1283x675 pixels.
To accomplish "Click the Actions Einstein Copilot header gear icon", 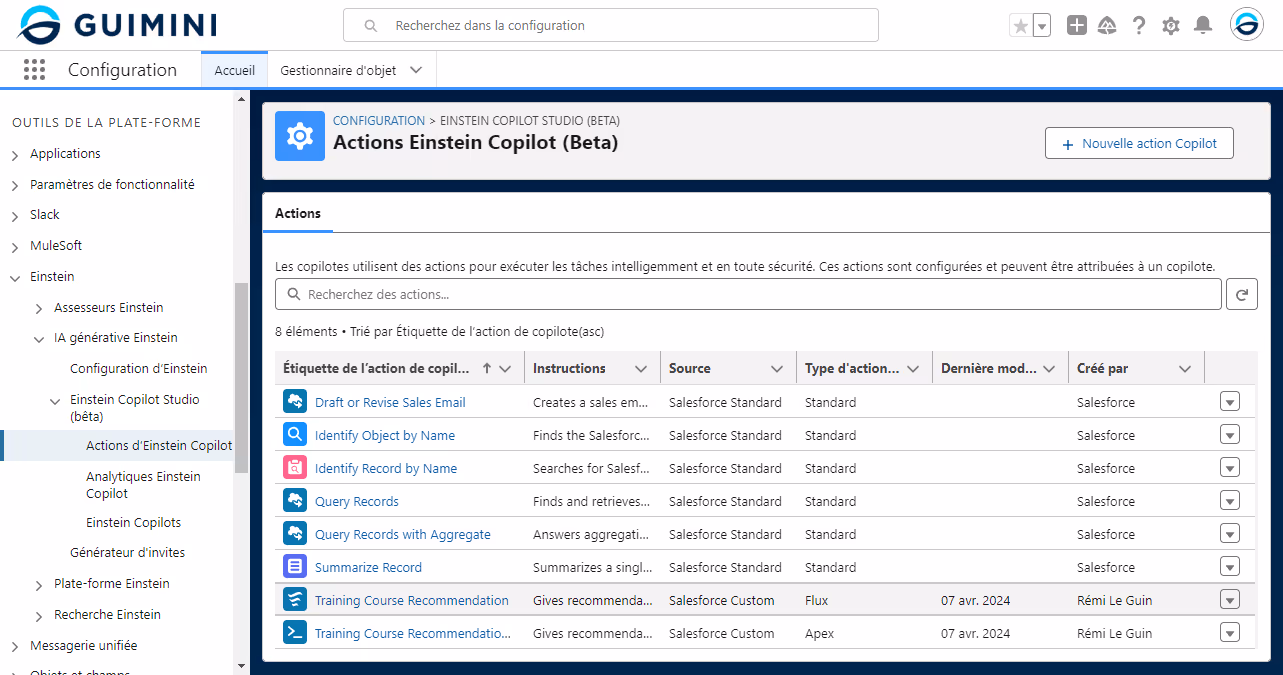I will coord(300,136).
